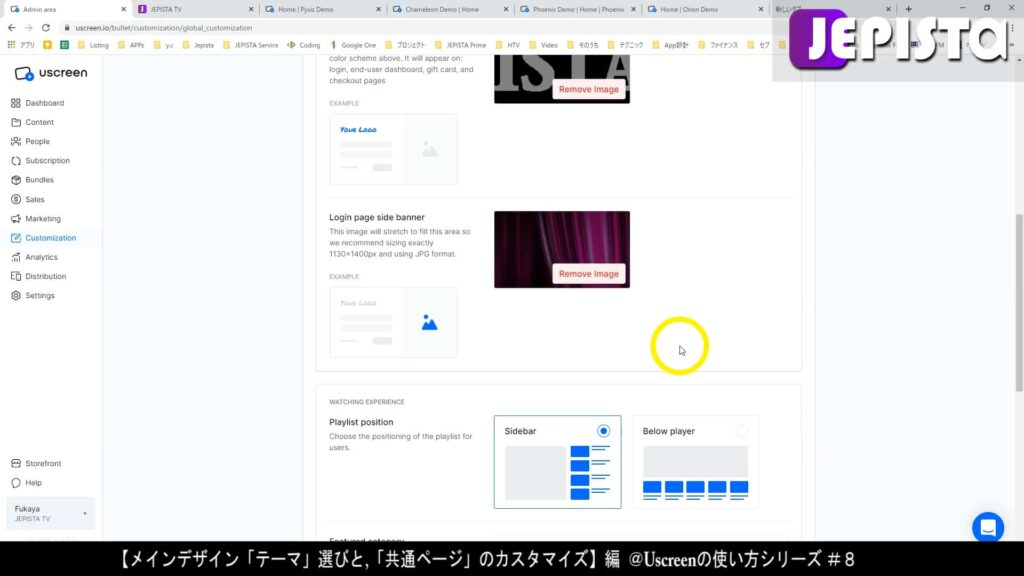
Task: Open the Coding bookmark
Action: click(x=304, y=45)
